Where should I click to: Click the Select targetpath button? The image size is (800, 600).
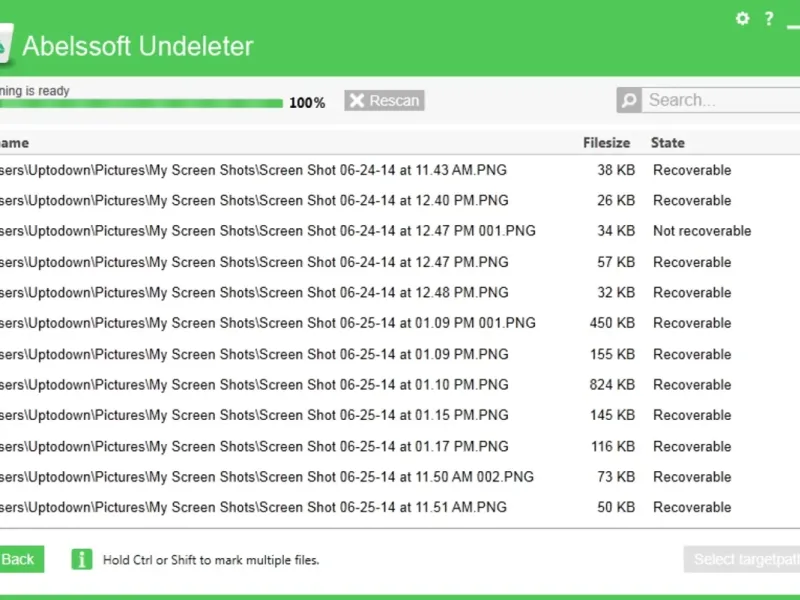point(742,559)
